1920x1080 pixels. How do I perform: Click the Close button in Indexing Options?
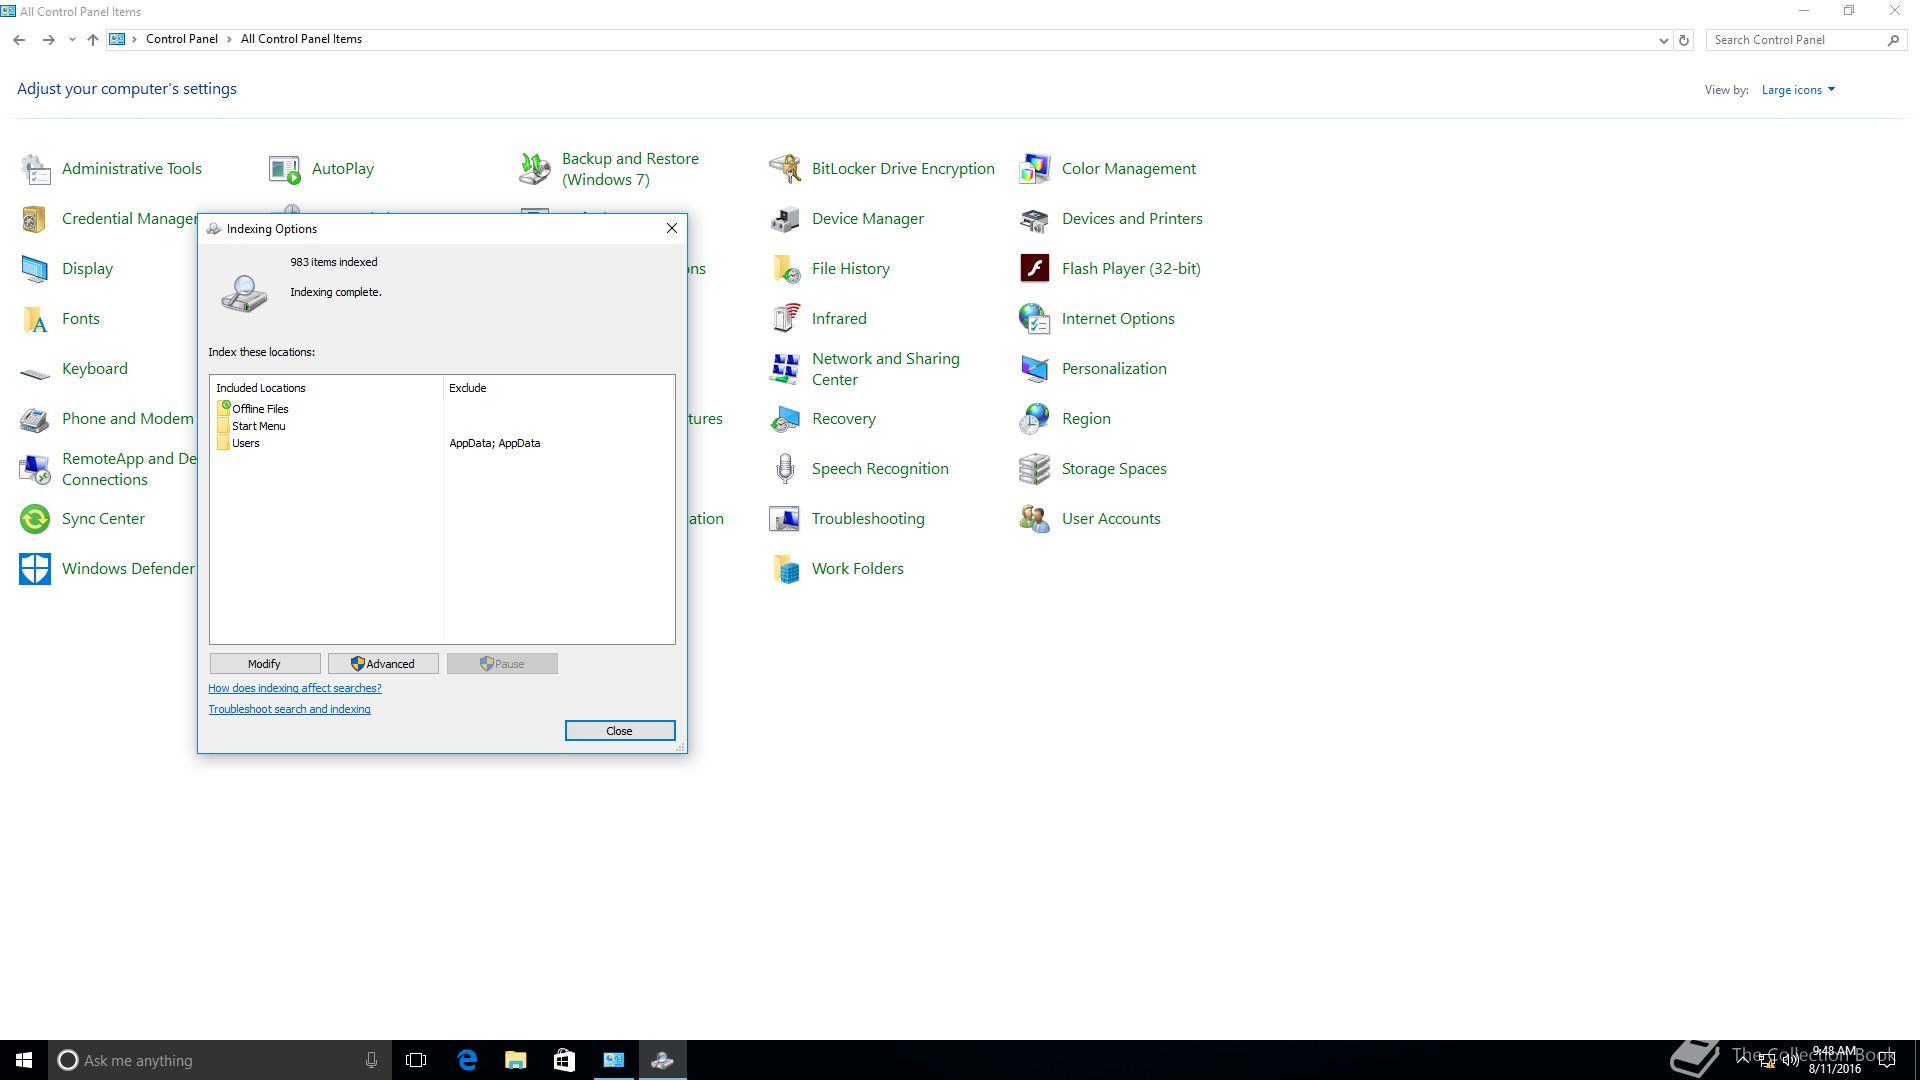tap(620, 731)
